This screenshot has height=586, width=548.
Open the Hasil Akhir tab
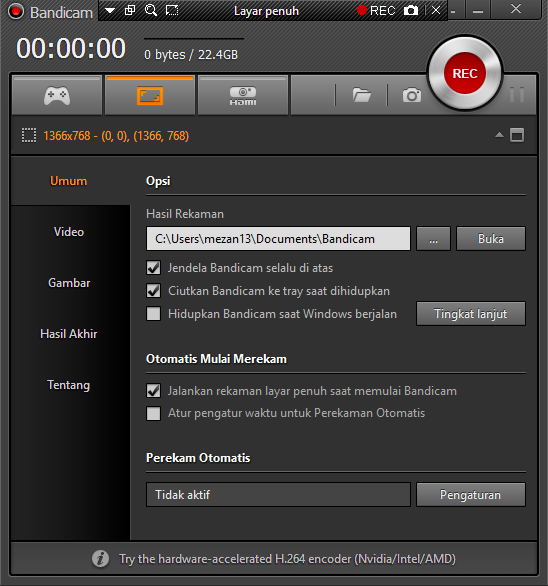pyautogui.click(x=69, y=334)
